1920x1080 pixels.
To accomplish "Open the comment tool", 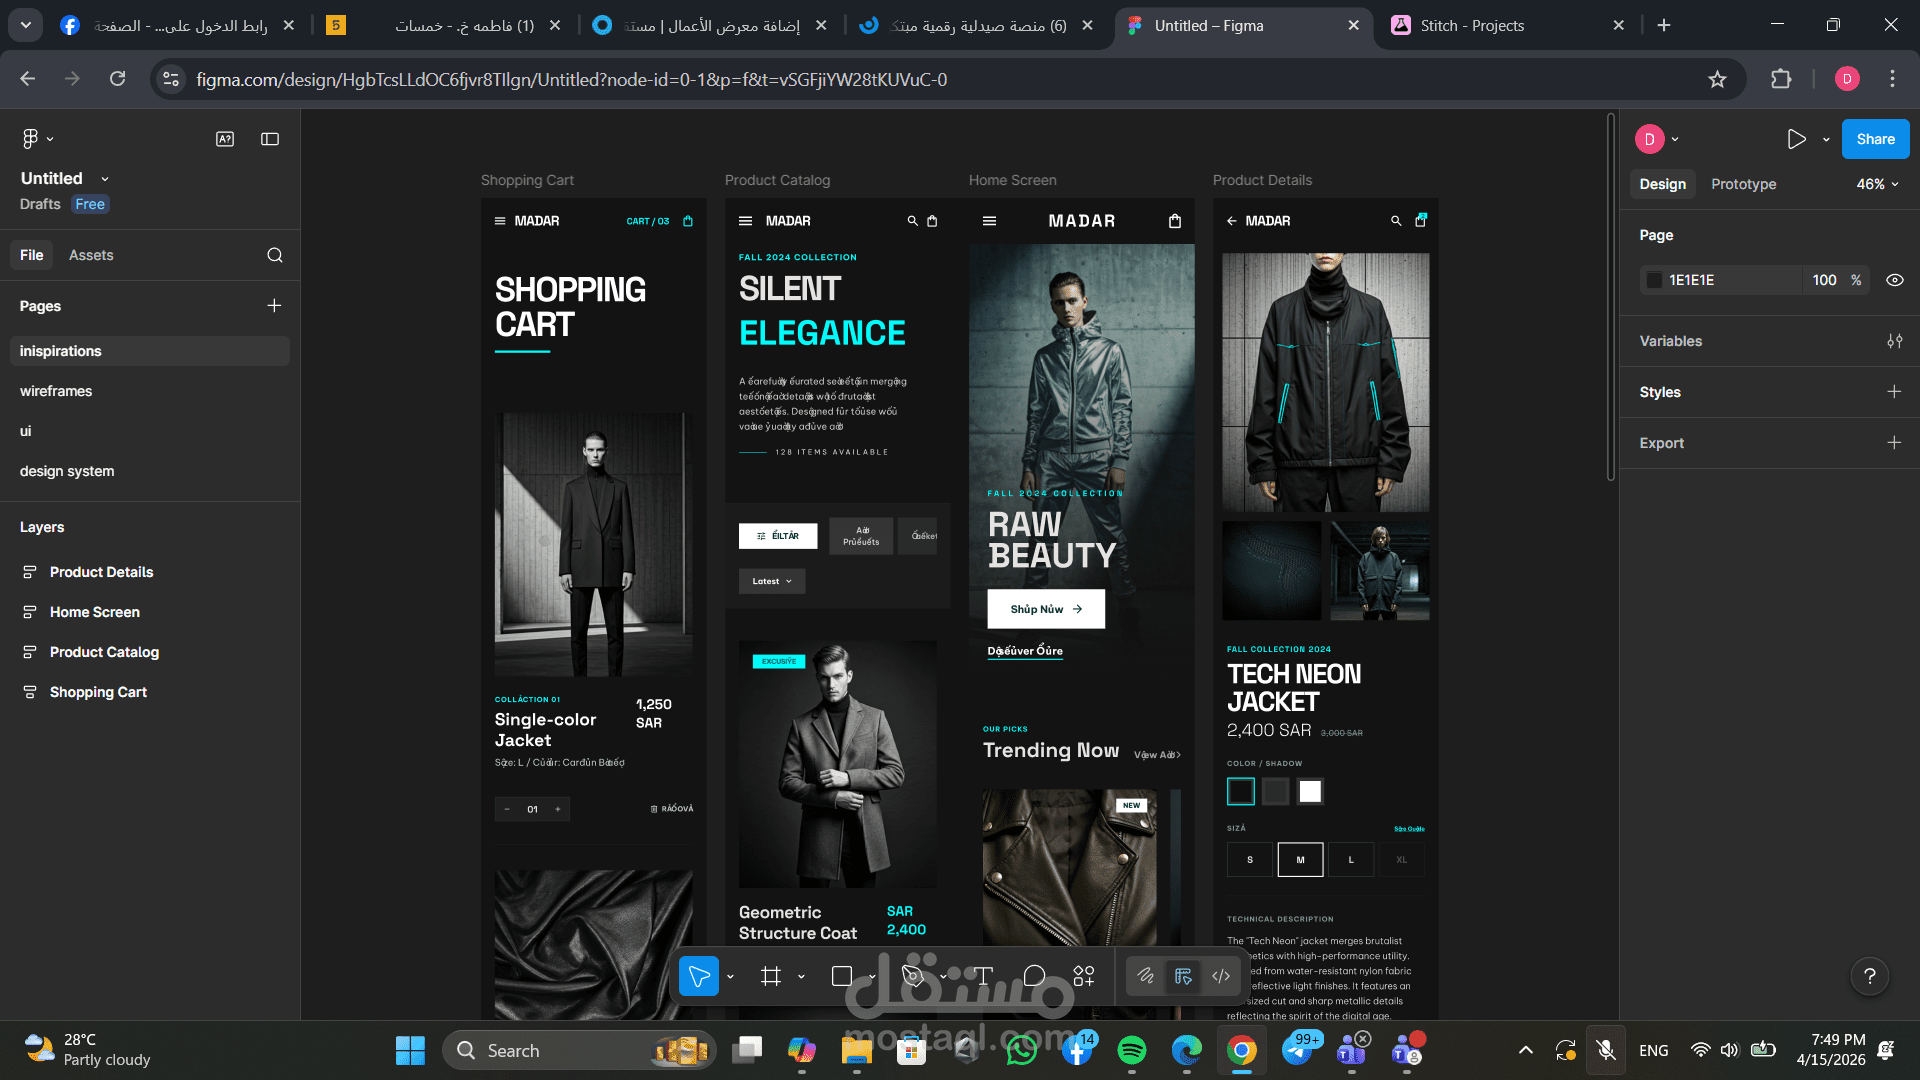I will (1034, 975).
